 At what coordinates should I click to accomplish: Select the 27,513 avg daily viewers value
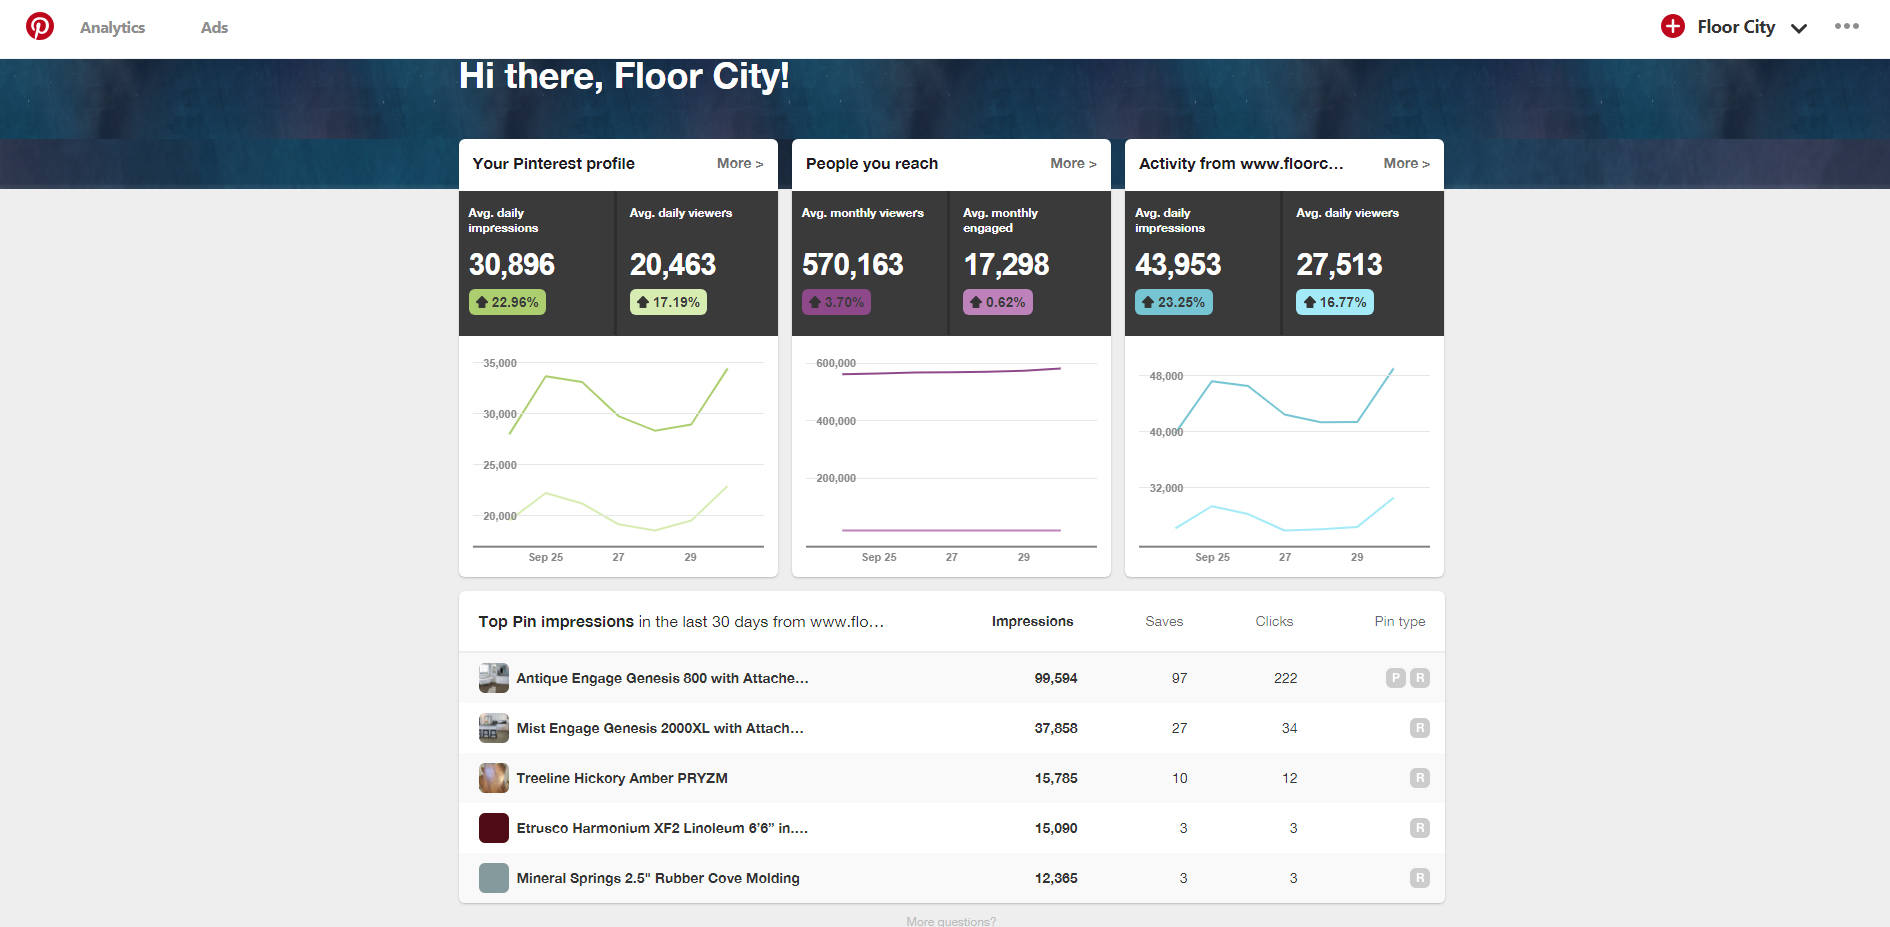tap(1339, 265)
